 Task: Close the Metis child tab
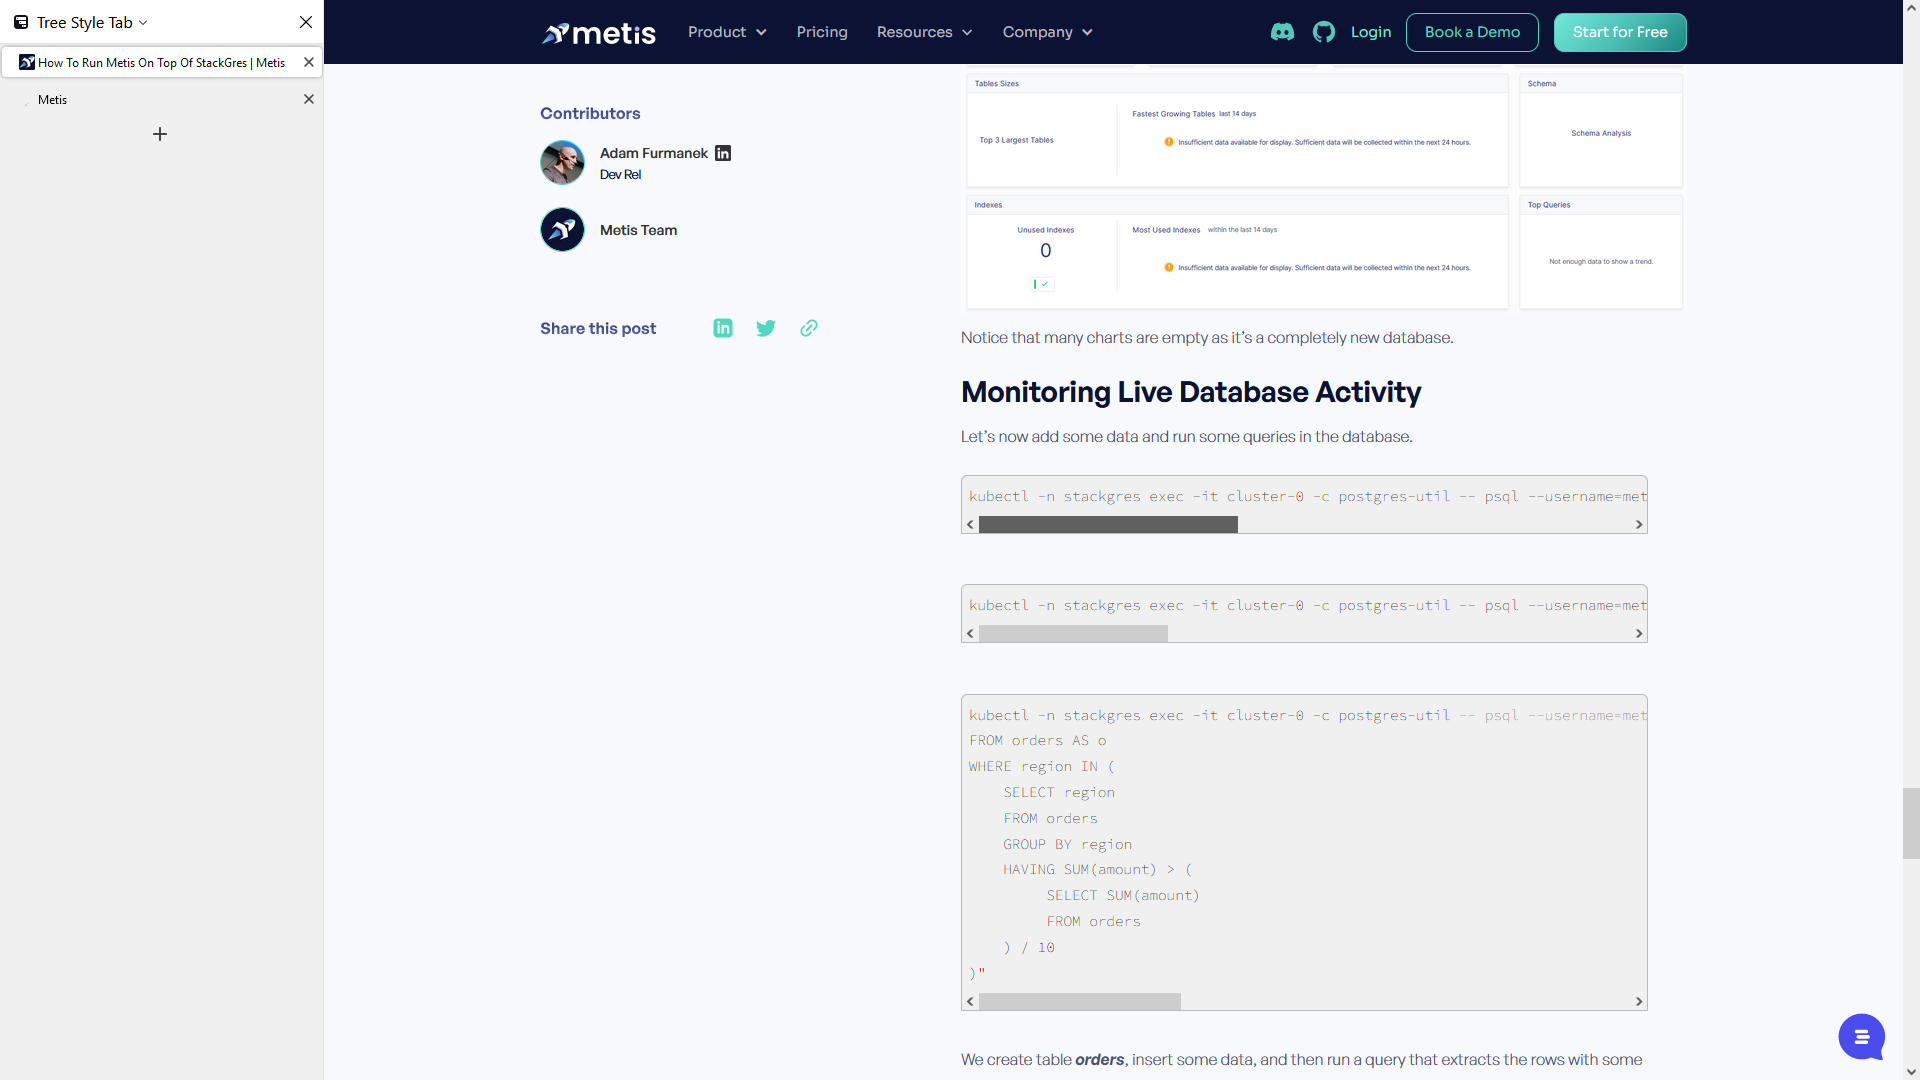(309, 99)
